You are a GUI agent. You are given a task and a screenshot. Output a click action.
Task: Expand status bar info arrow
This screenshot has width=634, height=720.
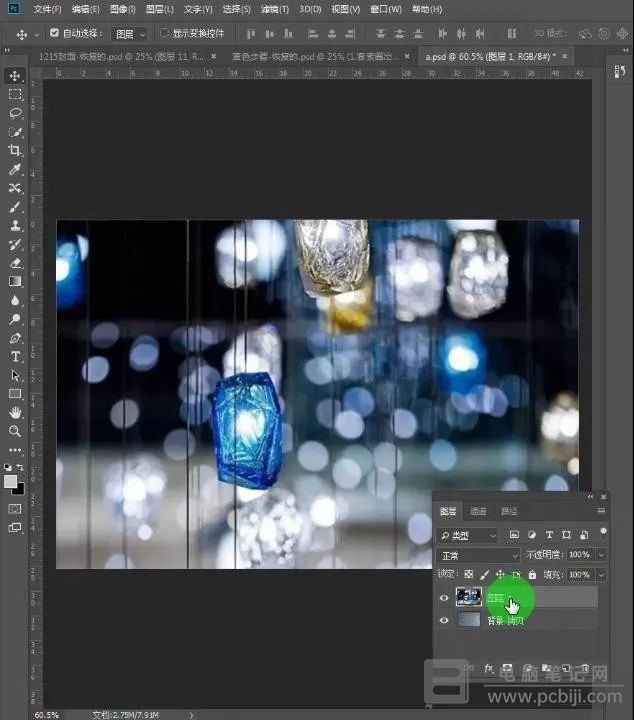click(x=191, y=715)
